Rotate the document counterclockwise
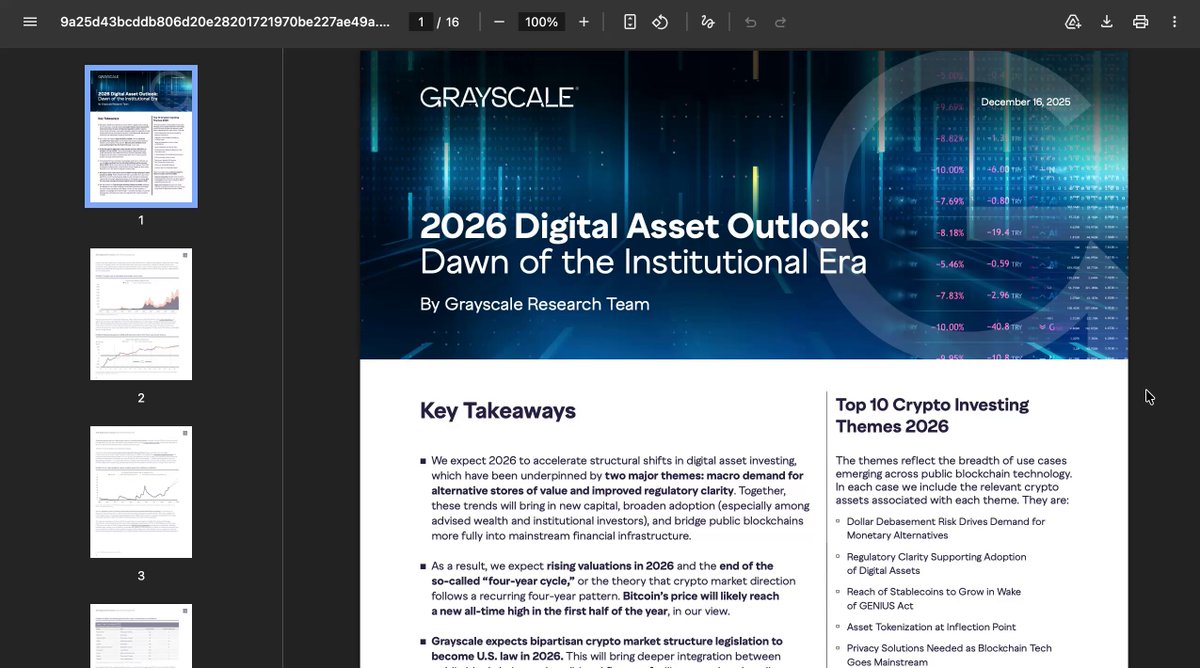 660,22
